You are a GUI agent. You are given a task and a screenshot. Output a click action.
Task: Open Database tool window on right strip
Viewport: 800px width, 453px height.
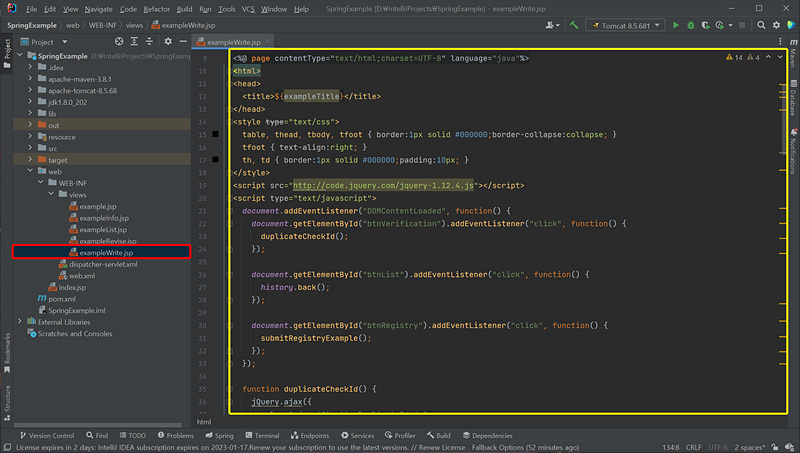793,98
